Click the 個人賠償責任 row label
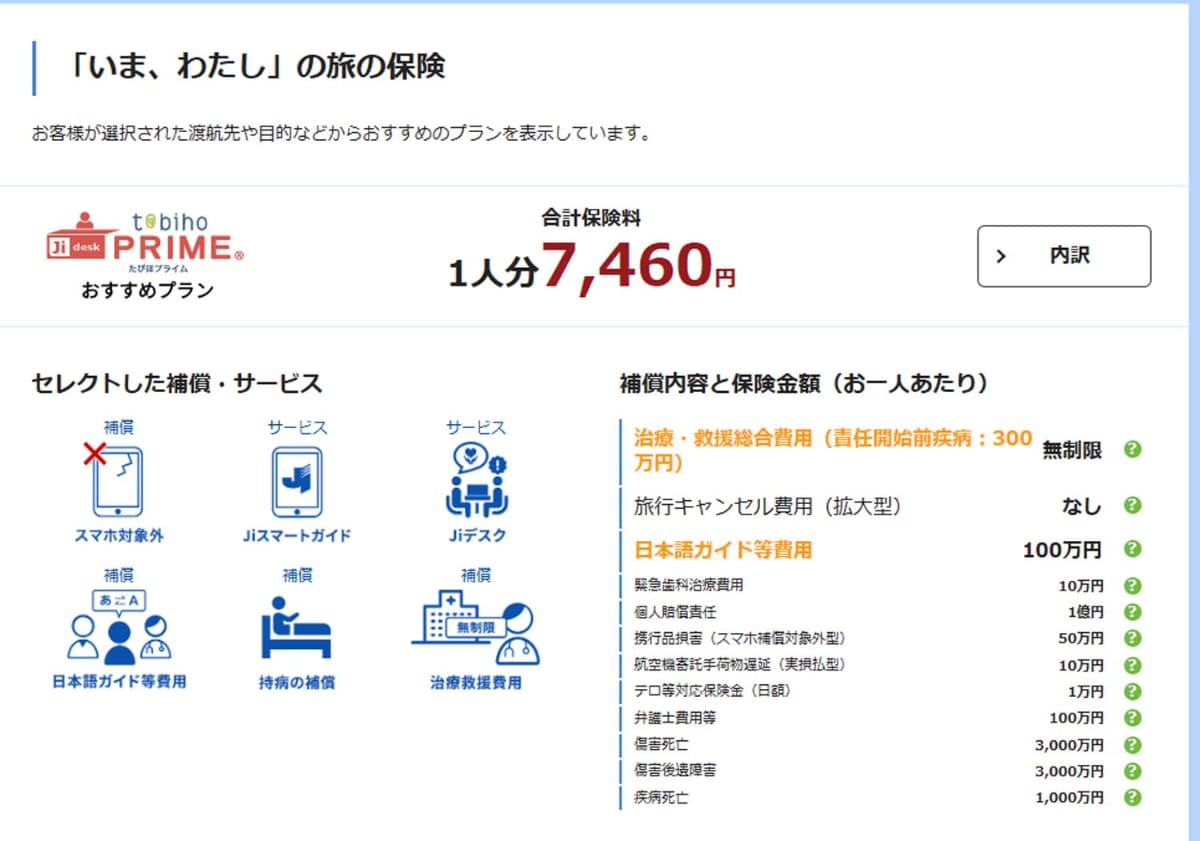Image resolution: width=1200 pixels, height=841 pixels. coord(675,612)
